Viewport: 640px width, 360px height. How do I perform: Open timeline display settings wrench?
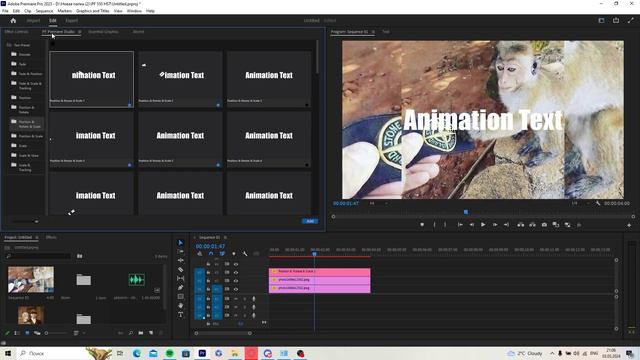pos(245,254)
